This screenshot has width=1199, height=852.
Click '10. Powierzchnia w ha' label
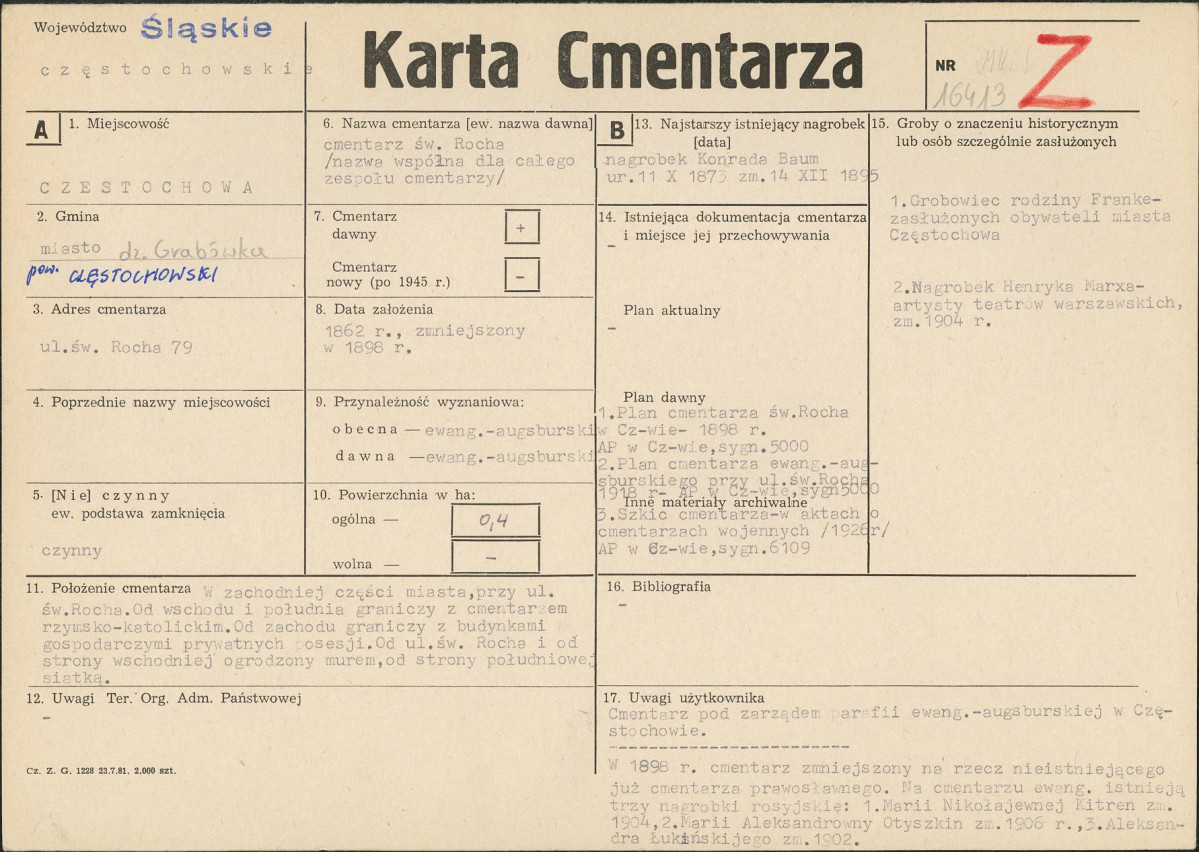click(394, 495)
